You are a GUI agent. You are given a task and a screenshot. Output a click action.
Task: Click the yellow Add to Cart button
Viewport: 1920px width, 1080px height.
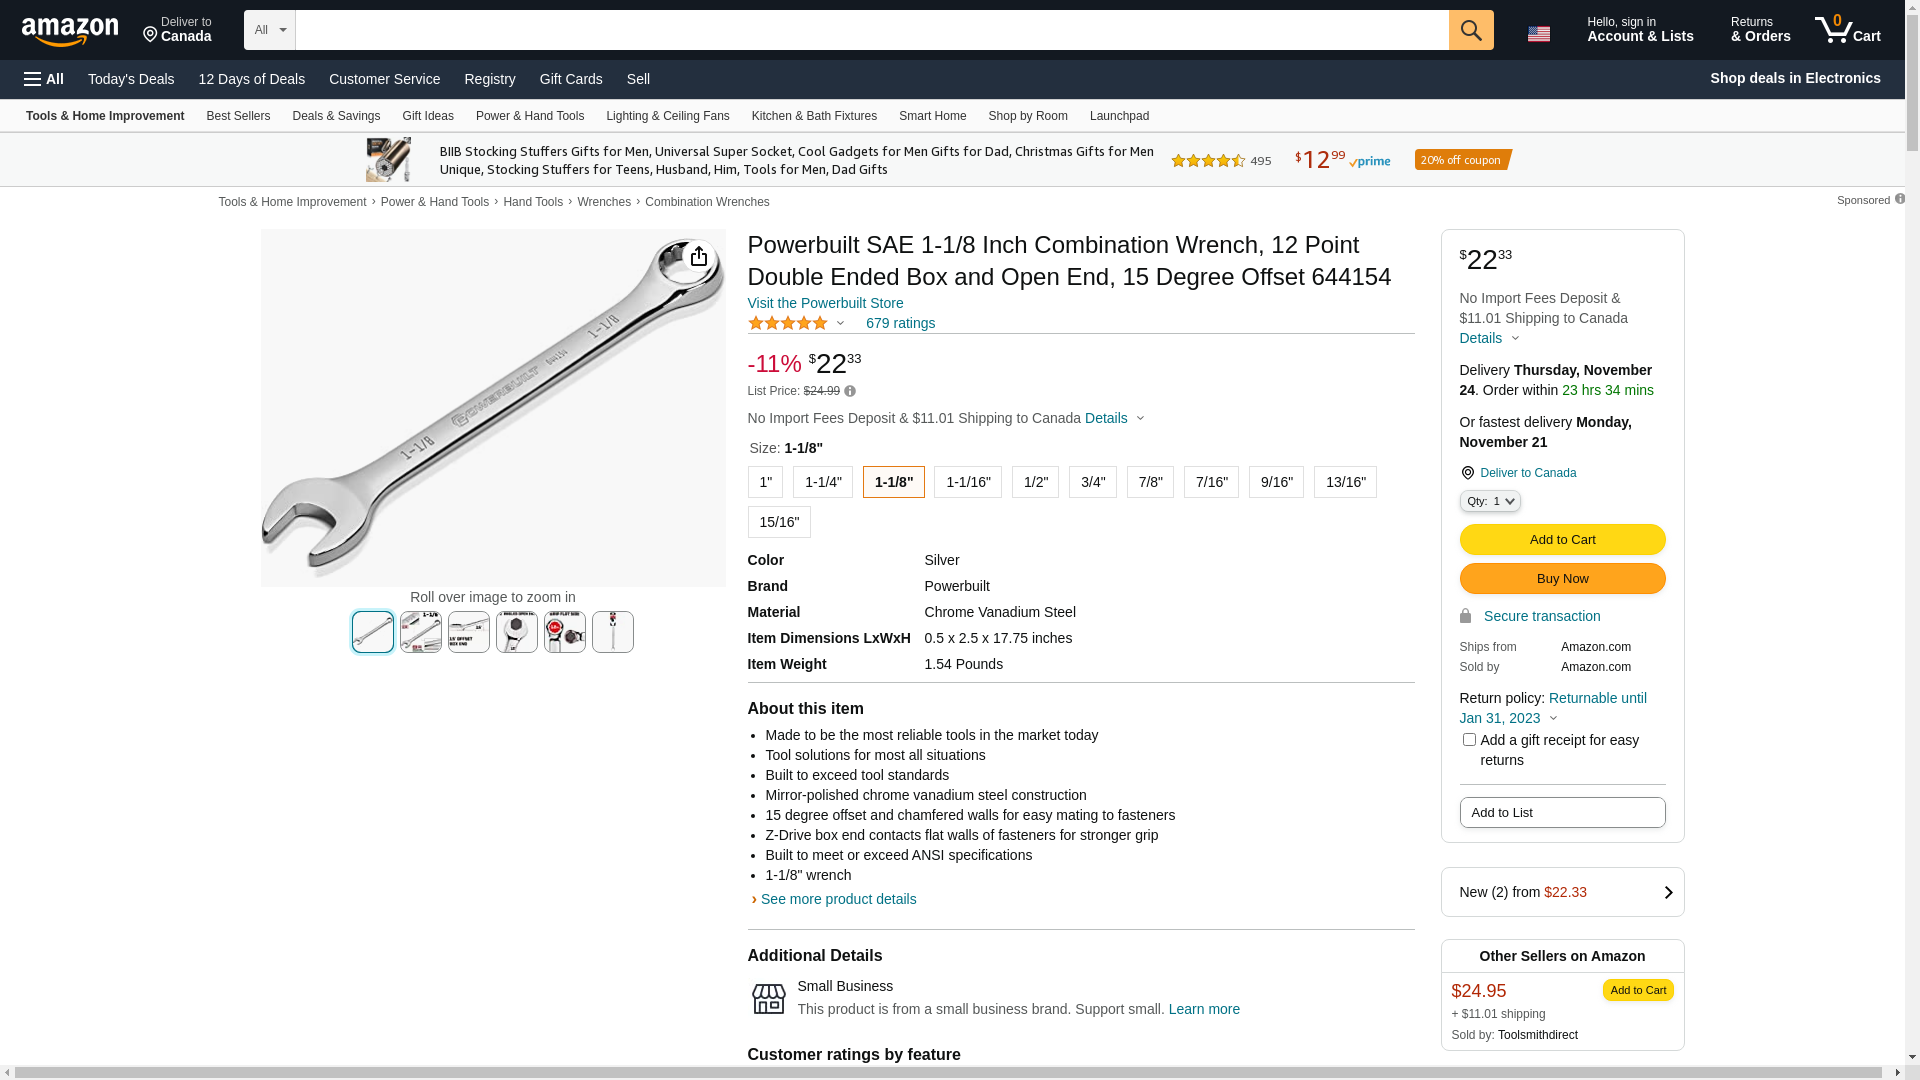pos(1562,540)
